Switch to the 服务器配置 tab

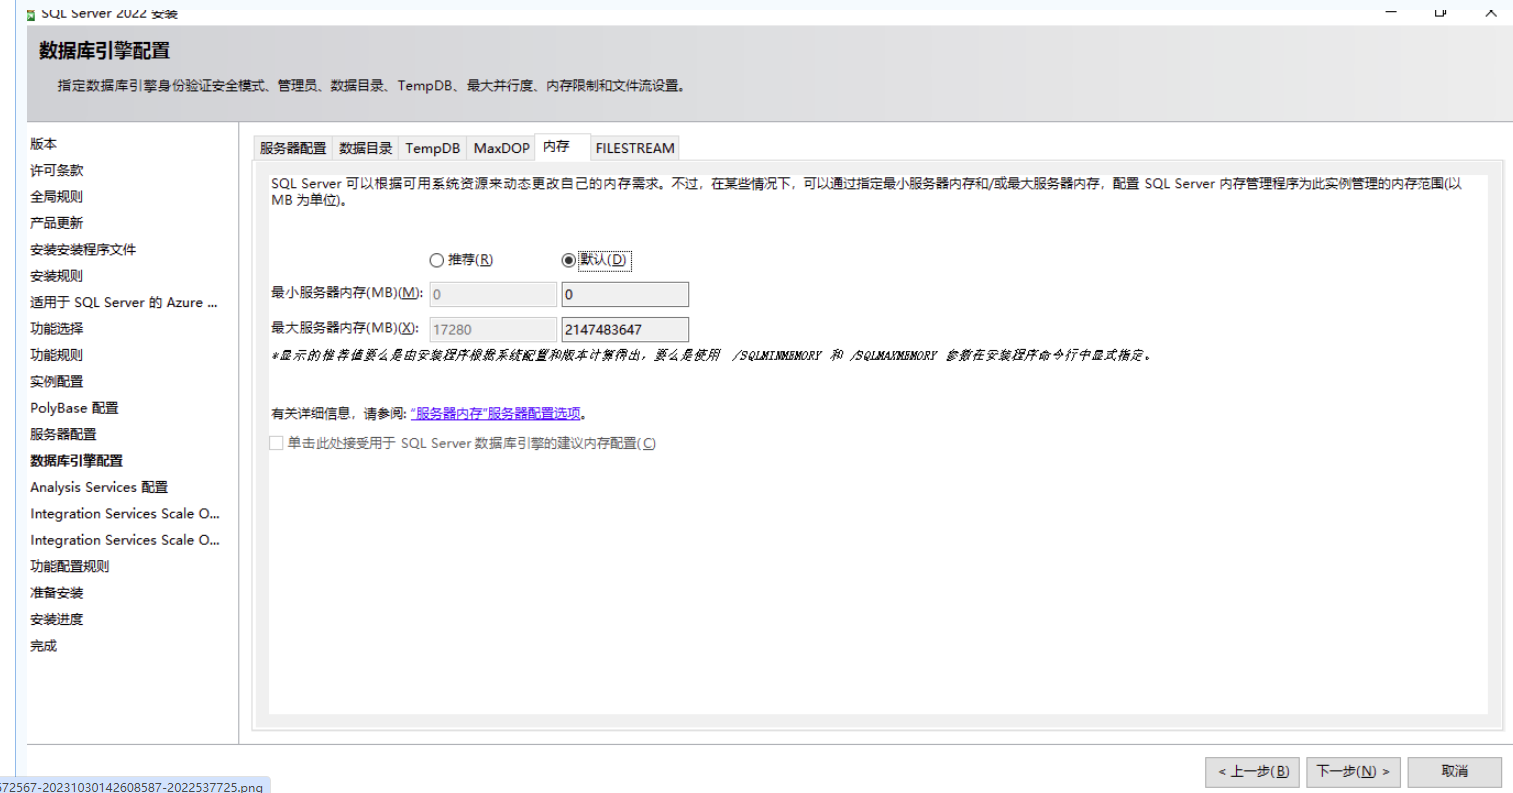coord(293,148)
